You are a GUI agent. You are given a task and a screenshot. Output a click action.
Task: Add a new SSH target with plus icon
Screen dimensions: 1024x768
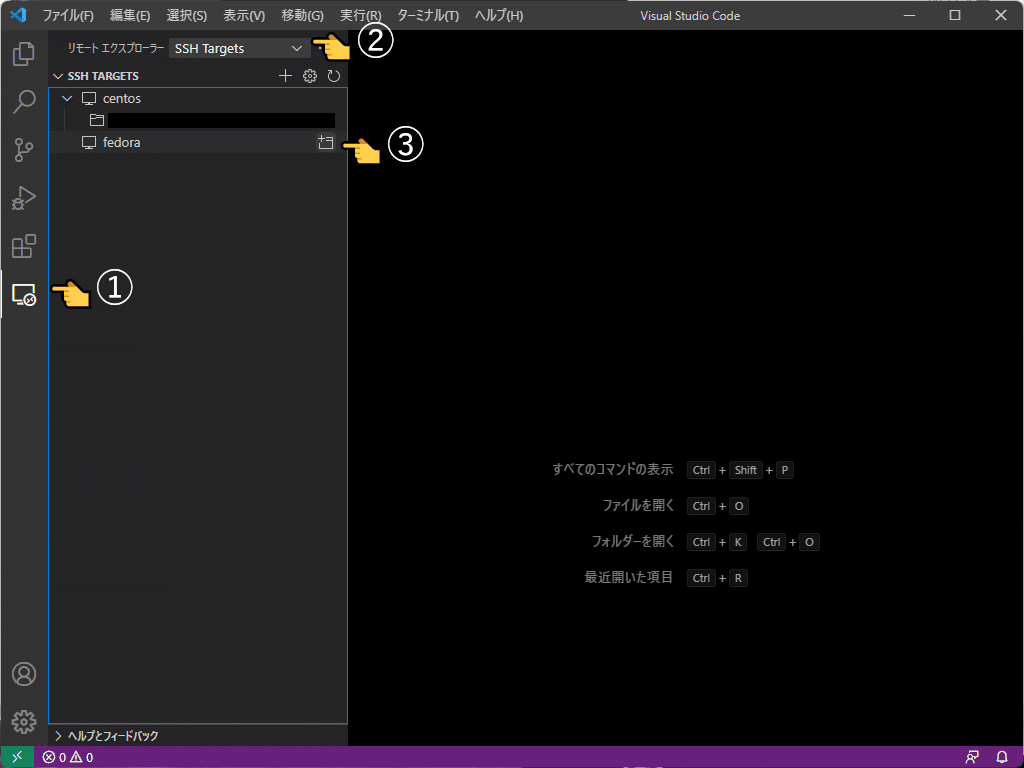[285, 76]
